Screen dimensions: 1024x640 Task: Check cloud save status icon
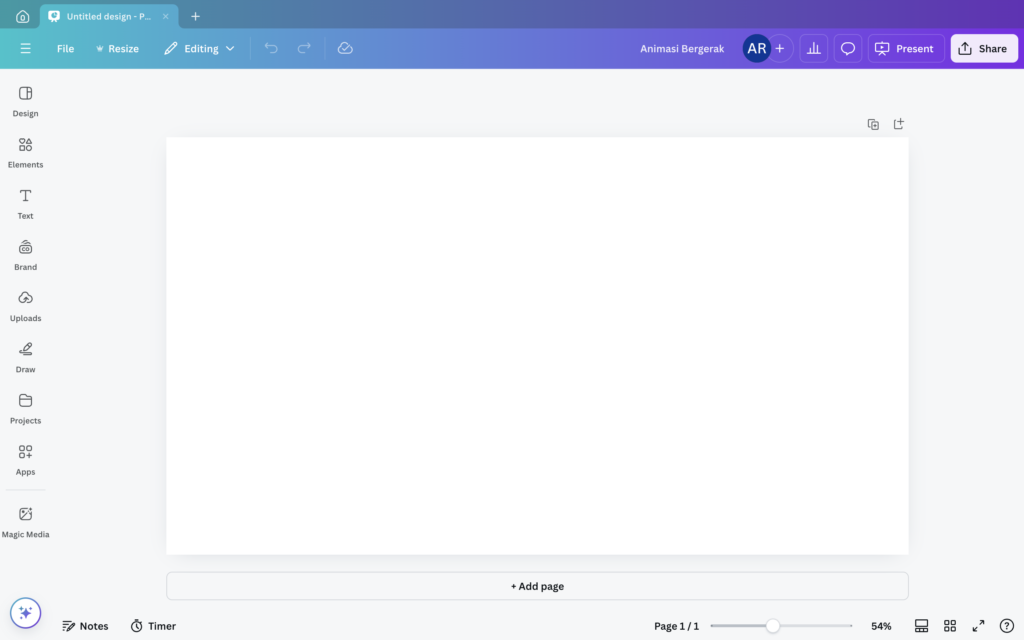pyautogui.click(x=345, y=48)
